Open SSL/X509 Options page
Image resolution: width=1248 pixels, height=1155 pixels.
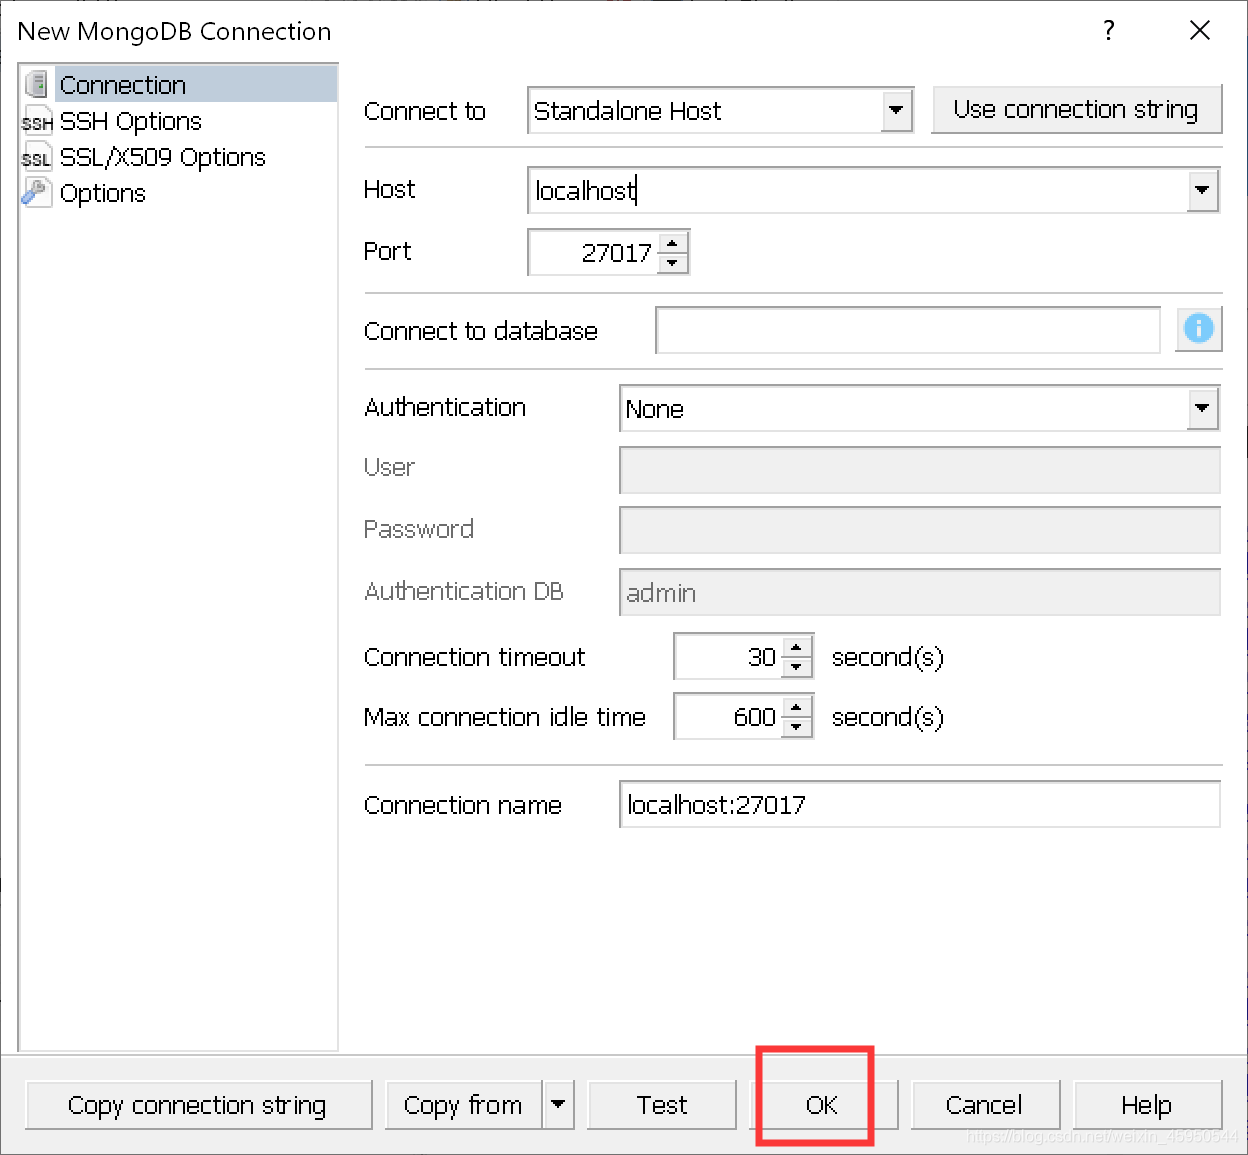point(162,157)
